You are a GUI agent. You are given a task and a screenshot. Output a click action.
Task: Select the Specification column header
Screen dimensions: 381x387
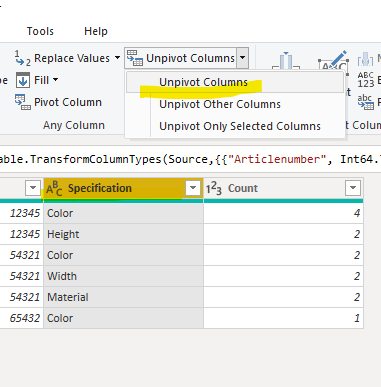123,188
